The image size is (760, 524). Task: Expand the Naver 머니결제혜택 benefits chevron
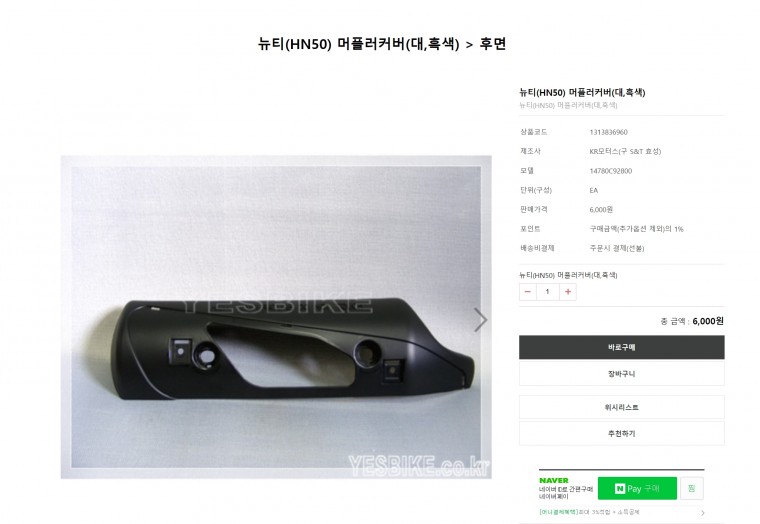click(x=702, y=512)
